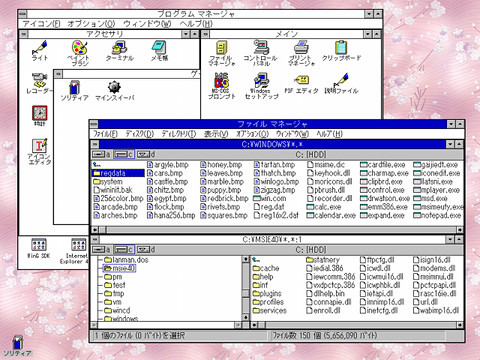
Task: Open the ウィンドウ(W) menu in Program Manager
Action: pyautogui.click(x=147, y=24)
